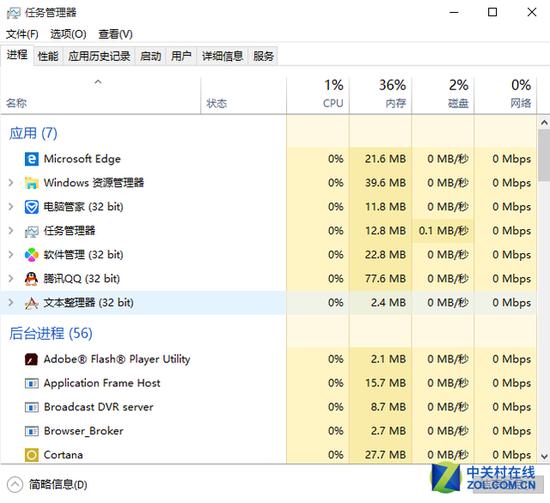The image size is (550, 503).
Task: Click the 腾讯QQ penguin icon
Action: (x=32, y=279)
